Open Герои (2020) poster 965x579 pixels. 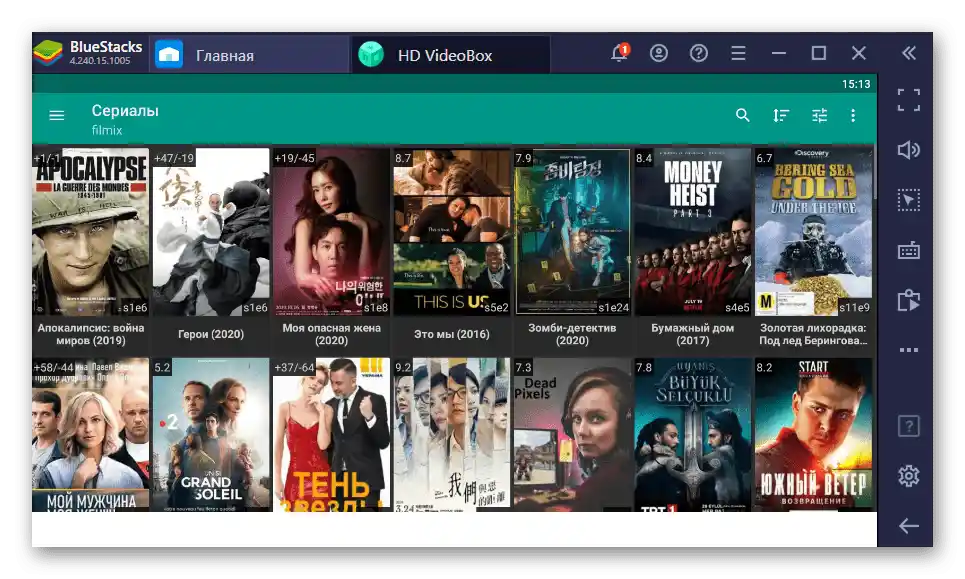pyautogui.click(x=211, y=232)
